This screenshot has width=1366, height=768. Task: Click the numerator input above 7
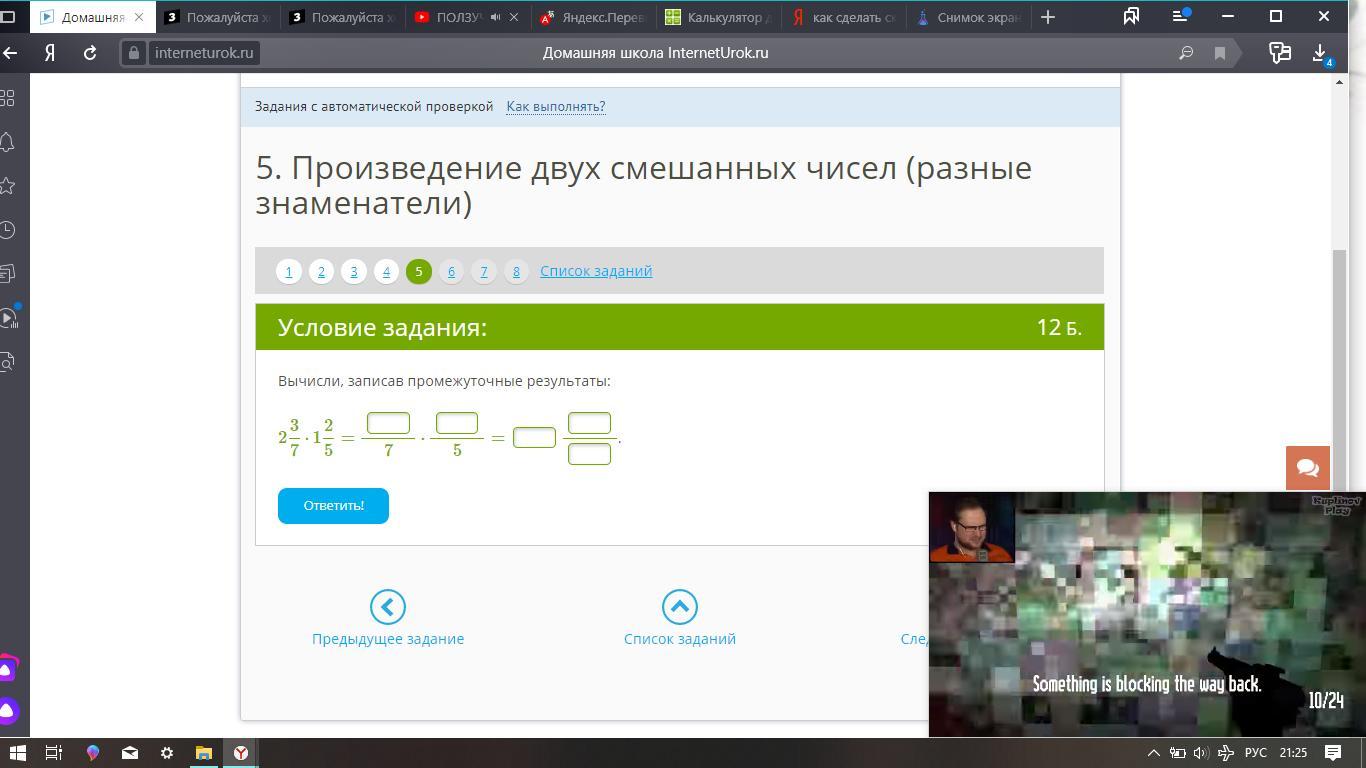[388, 423]
